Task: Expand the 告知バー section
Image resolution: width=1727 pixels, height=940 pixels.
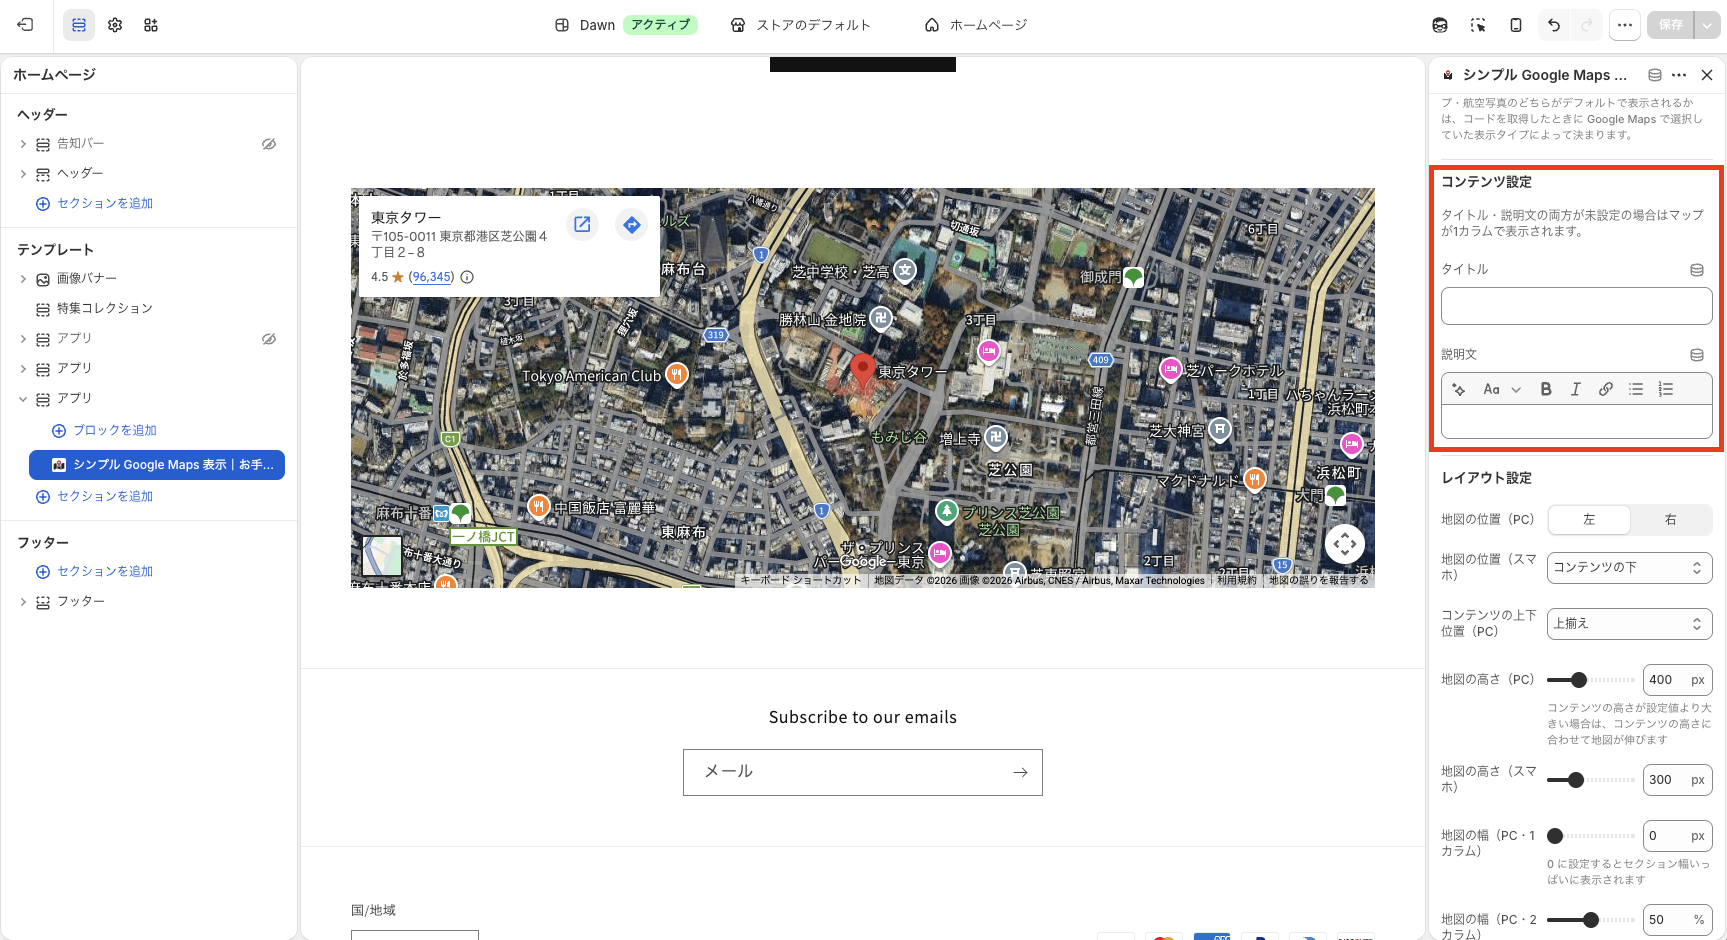Action: [23, 144]
